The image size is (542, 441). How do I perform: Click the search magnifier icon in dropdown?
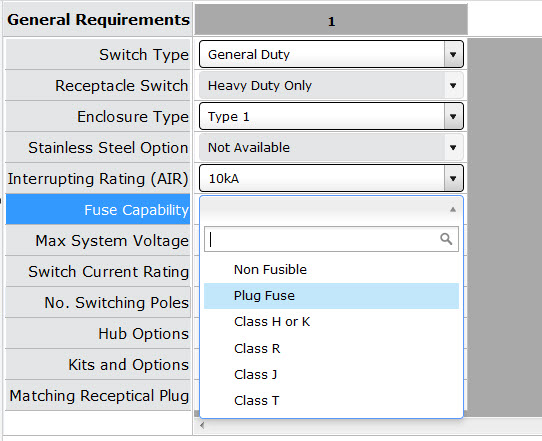tap(446, 239)
